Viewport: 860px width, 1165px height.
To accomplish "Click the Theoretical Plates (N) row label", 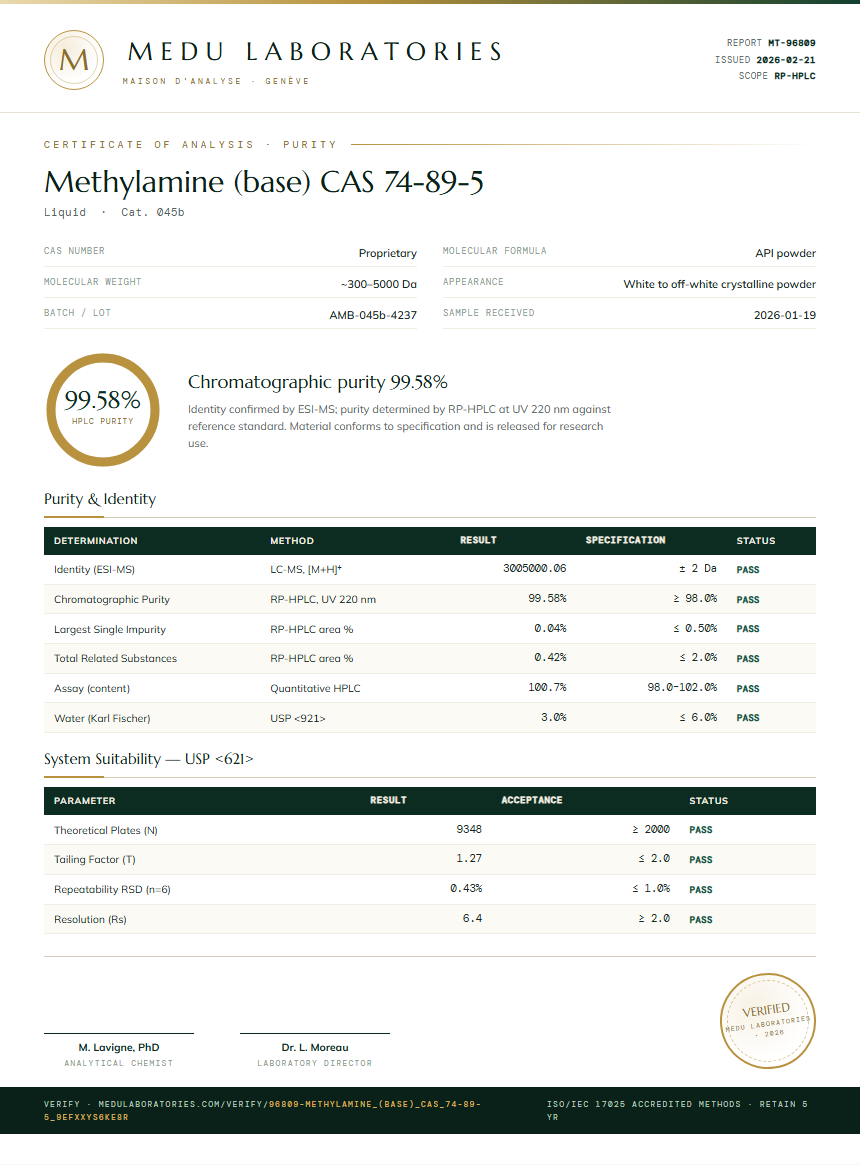I will point(106,831).
